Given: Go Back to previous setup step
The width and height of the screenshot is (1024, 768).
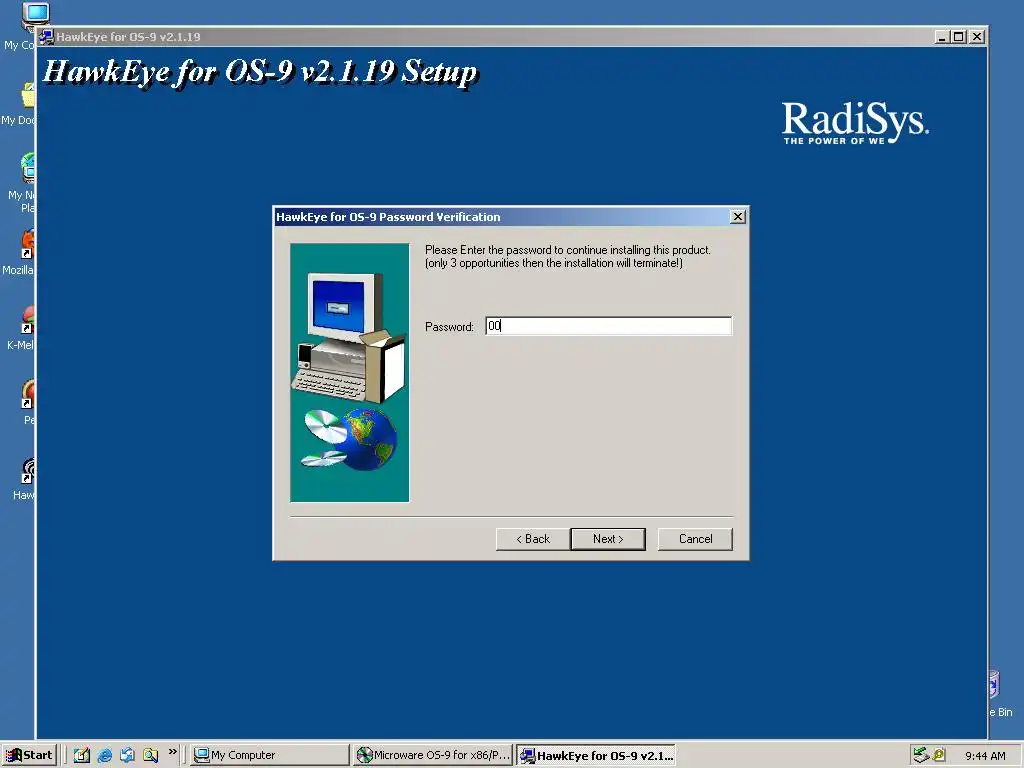Looking at the screenshot, I should (532, 539).
